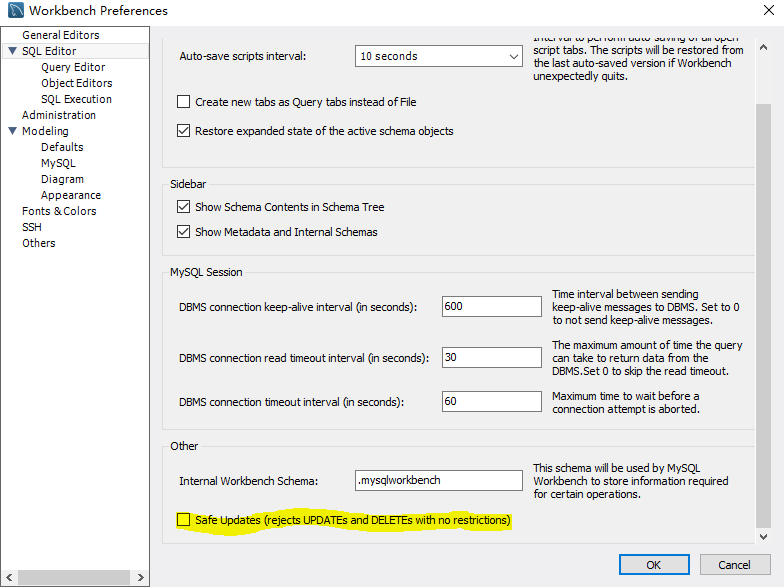This screenshot has width=784, height=587.
Task: Edit DBMS read timeout interval field
Action: coord(492,358)
